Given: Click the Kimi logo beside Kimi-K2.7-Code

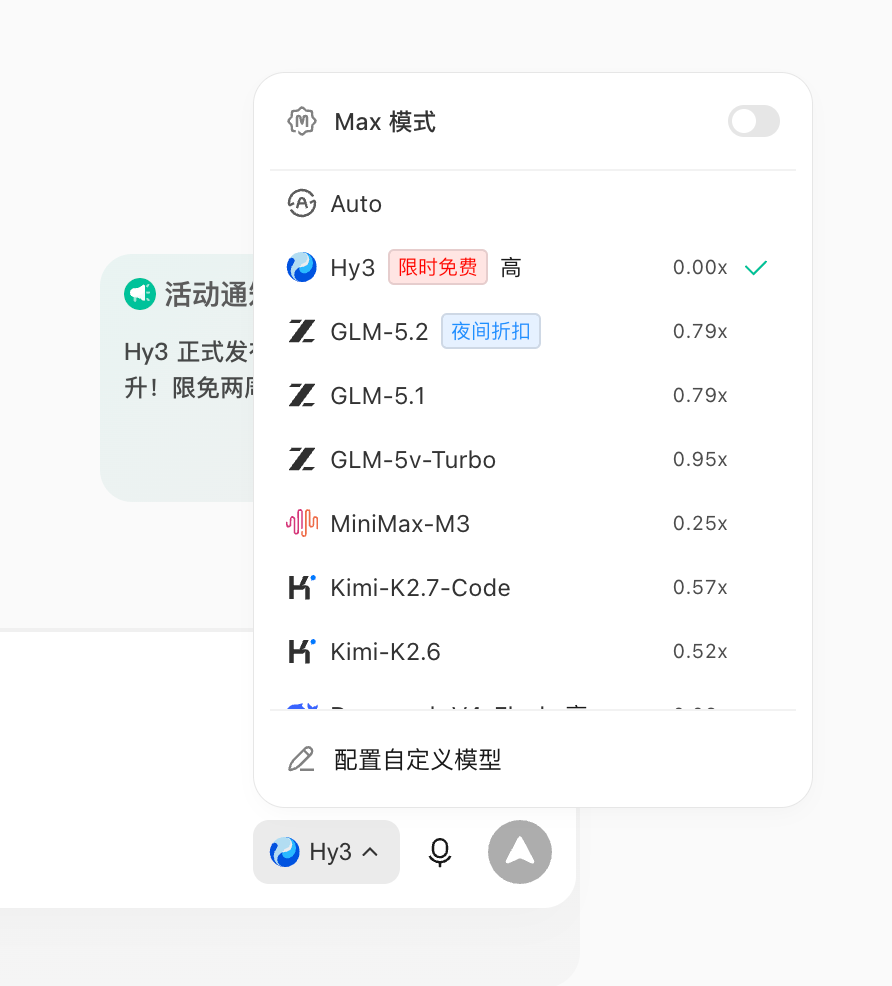Looking at the screenshot, I should (x=302, y=587).
